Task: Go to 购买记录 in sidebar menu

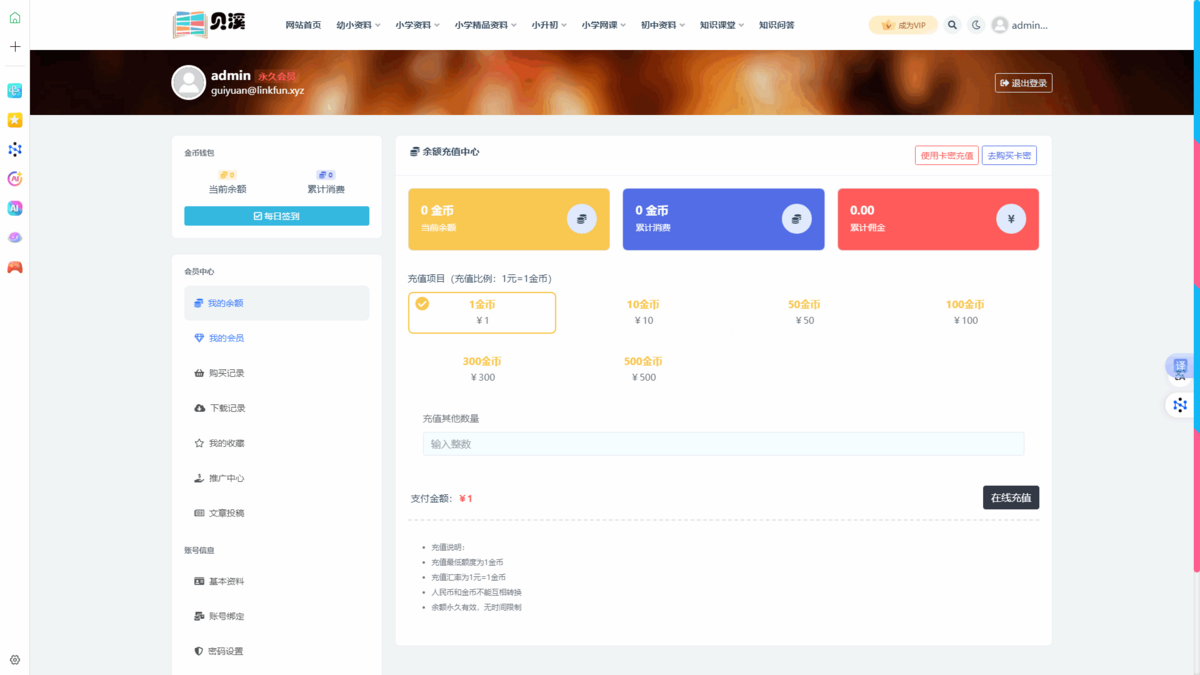Action: [x=226, y=373]
